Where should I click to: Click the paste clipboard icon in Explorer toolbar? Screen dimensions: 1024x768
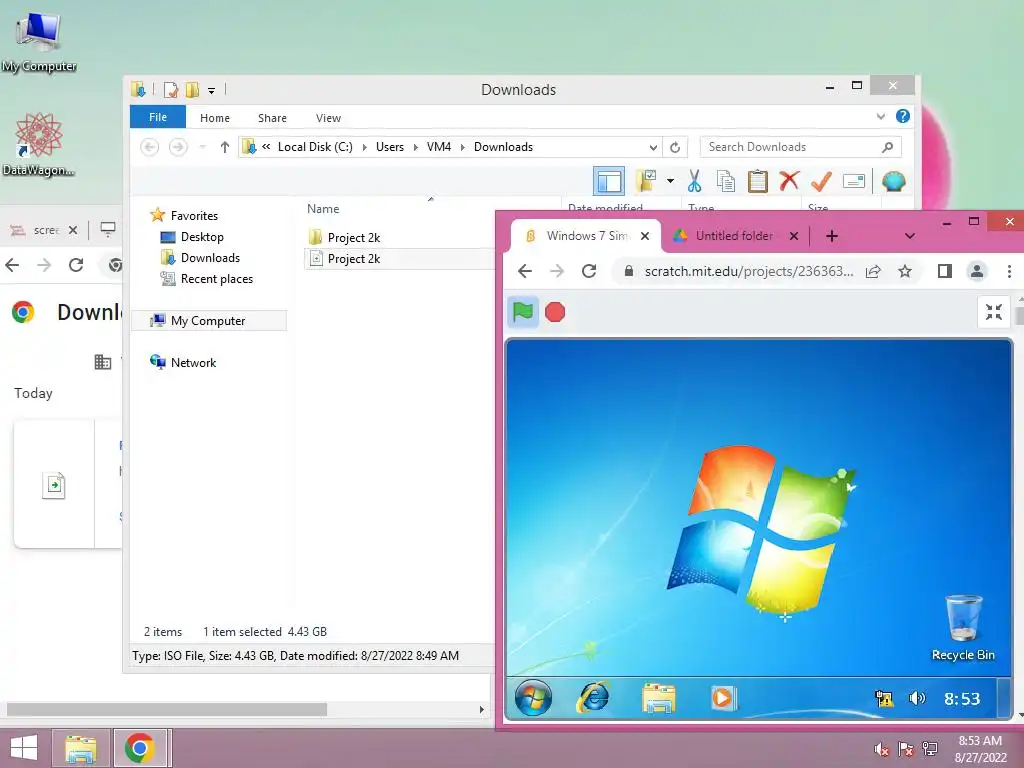pyautogui.click(x=758, y=181)
